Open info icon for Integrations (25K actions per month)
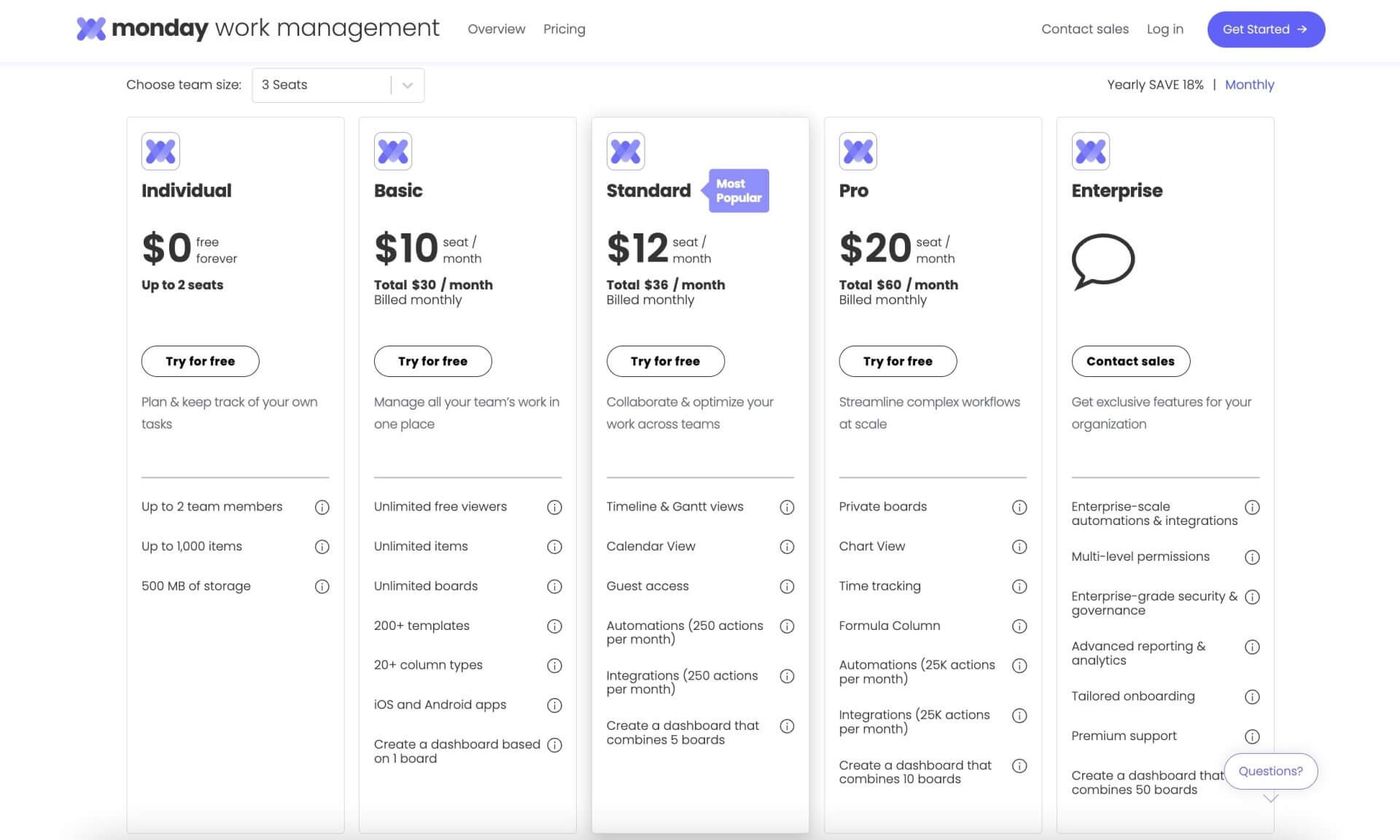Screen dimensions: 1400x840 [x=1019, y=716]
